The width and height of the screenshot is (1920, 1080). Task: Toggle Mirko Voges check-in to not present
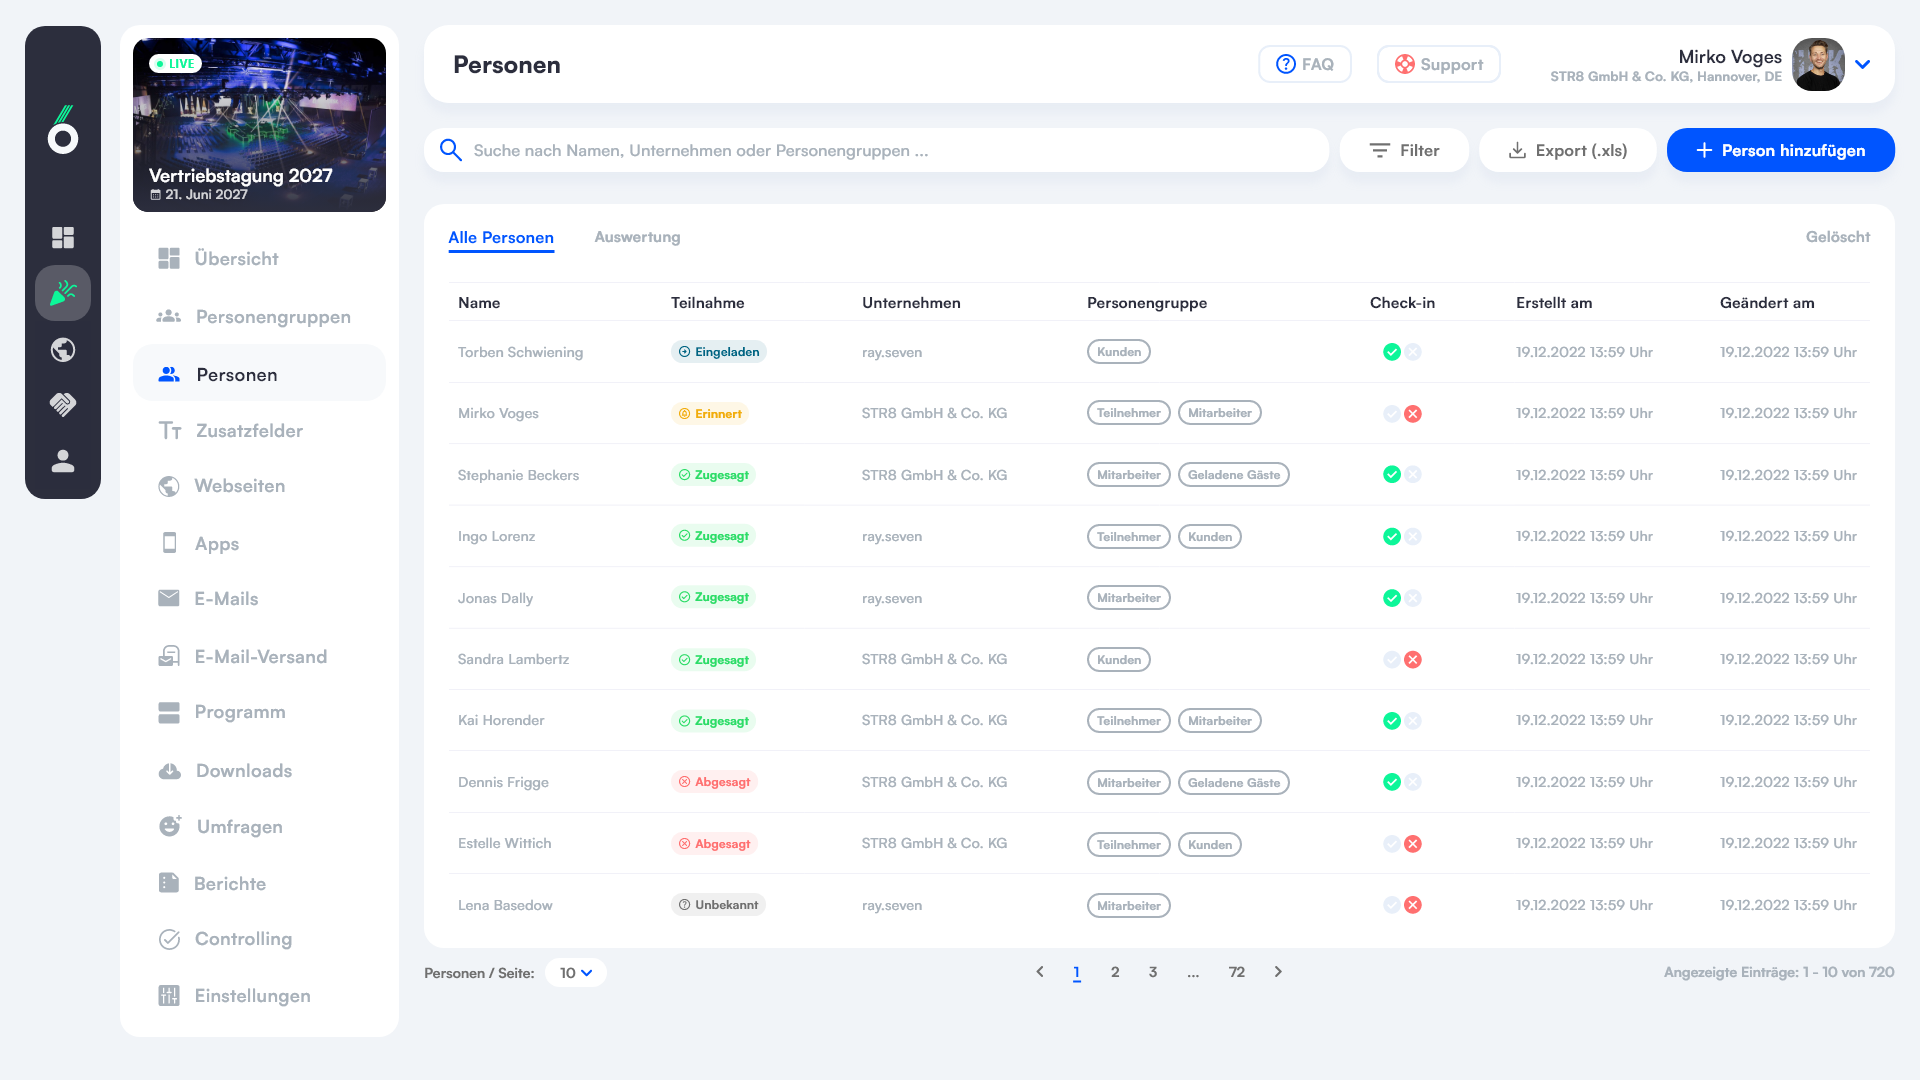(1413, 414)
